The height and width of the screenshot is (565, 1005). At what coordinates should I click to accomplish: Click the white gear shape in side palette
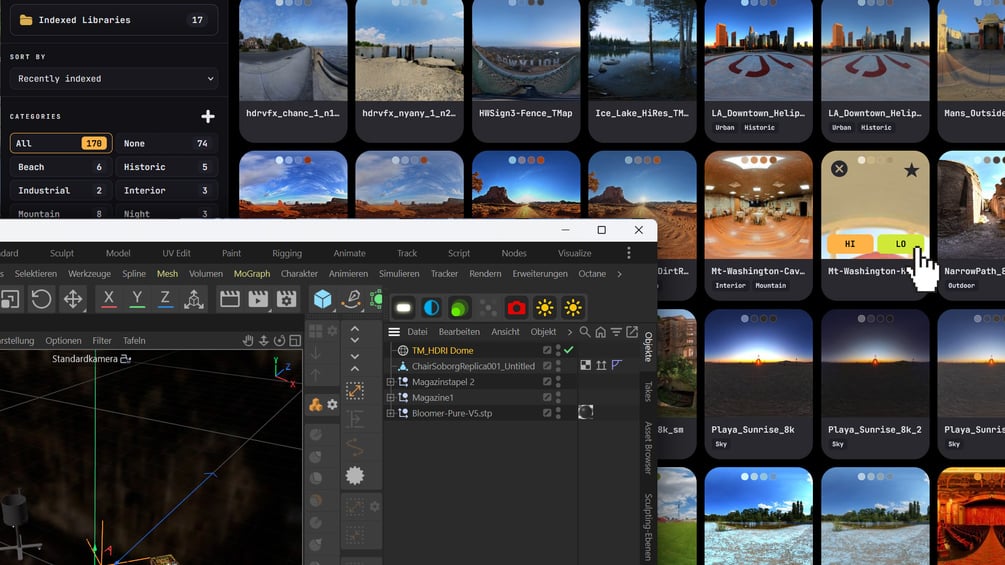pyautogui.click(x=354, y=475)
